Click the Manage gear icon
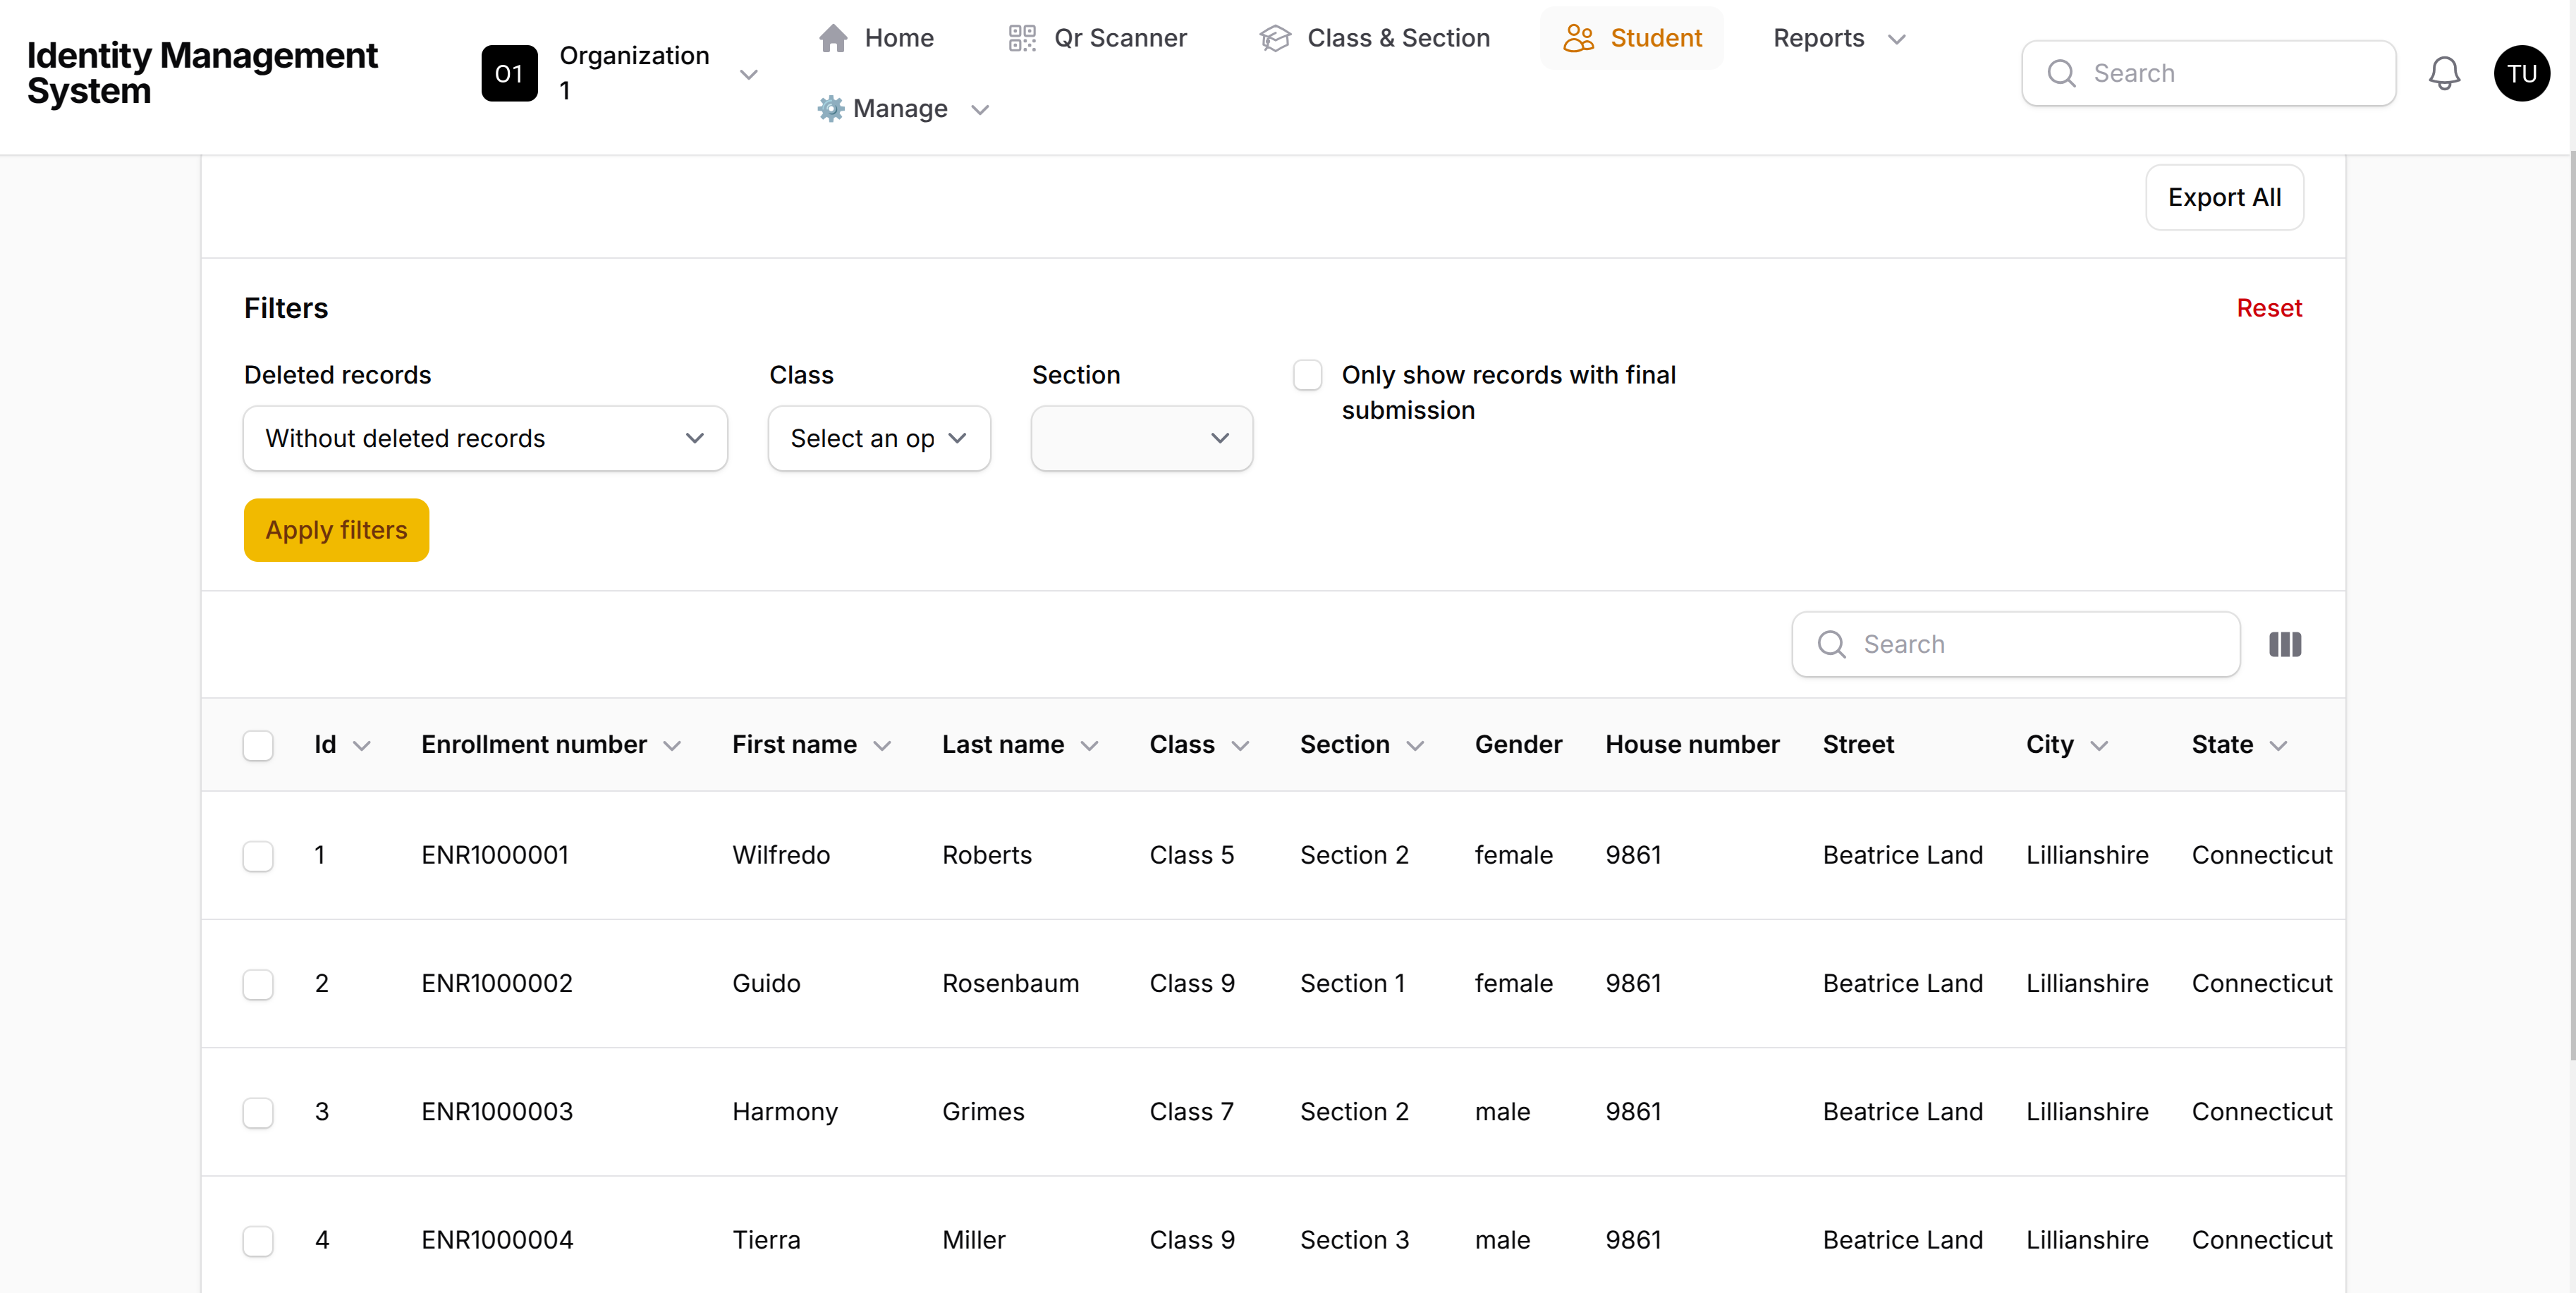Image resolution: width=2576 pixels, height=1293 pixels. tap(830, 108)
